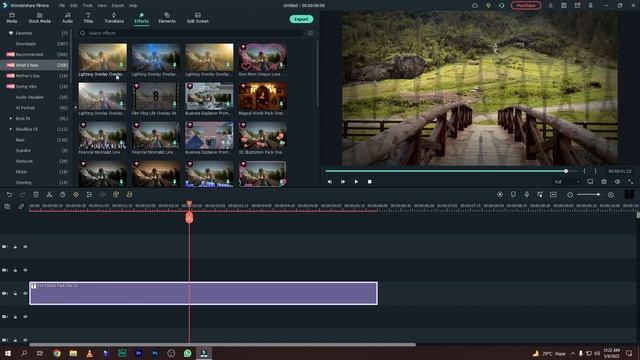This screenshot has height=360, width=640.
Task: Hide the track containing the title clip
Action: [x=25, y=293]
